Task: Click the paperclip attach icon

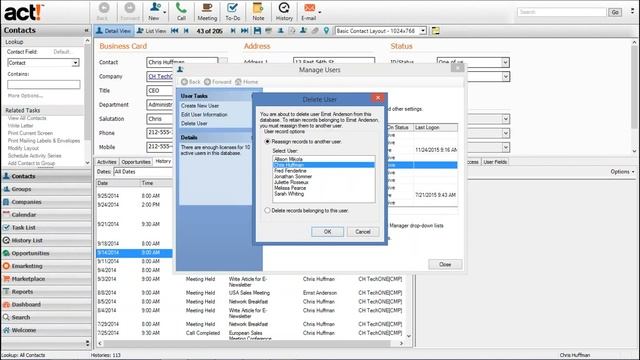Action: pos(315,31)
